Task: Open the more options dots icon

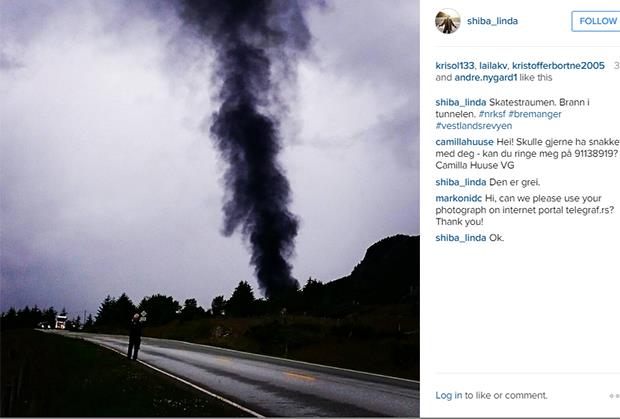Action: pyautogui.click(x=614, y=396)
